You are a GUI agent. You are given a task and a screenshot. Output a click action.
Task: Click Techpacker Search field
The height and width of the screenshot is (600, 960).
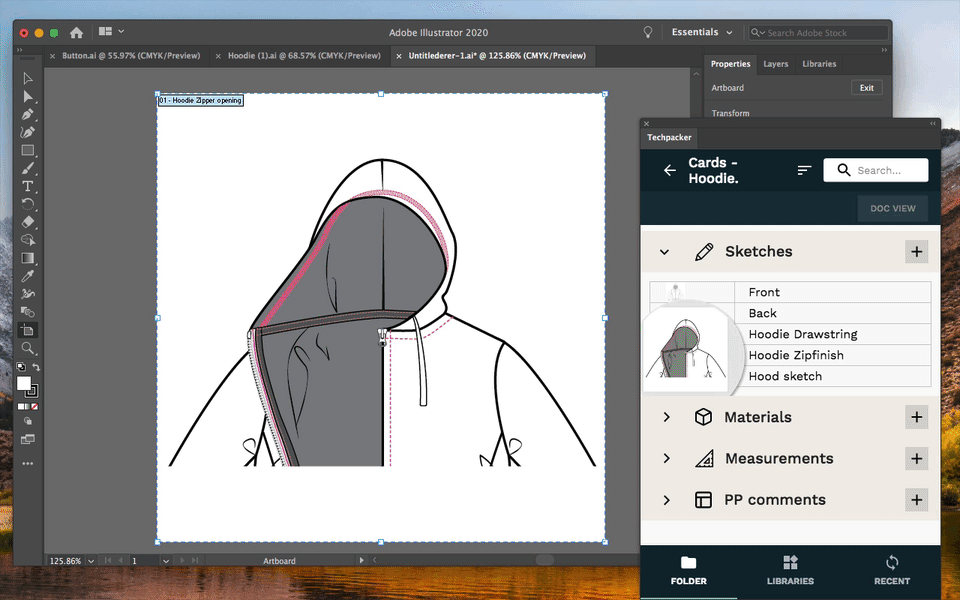click(876, 170)
